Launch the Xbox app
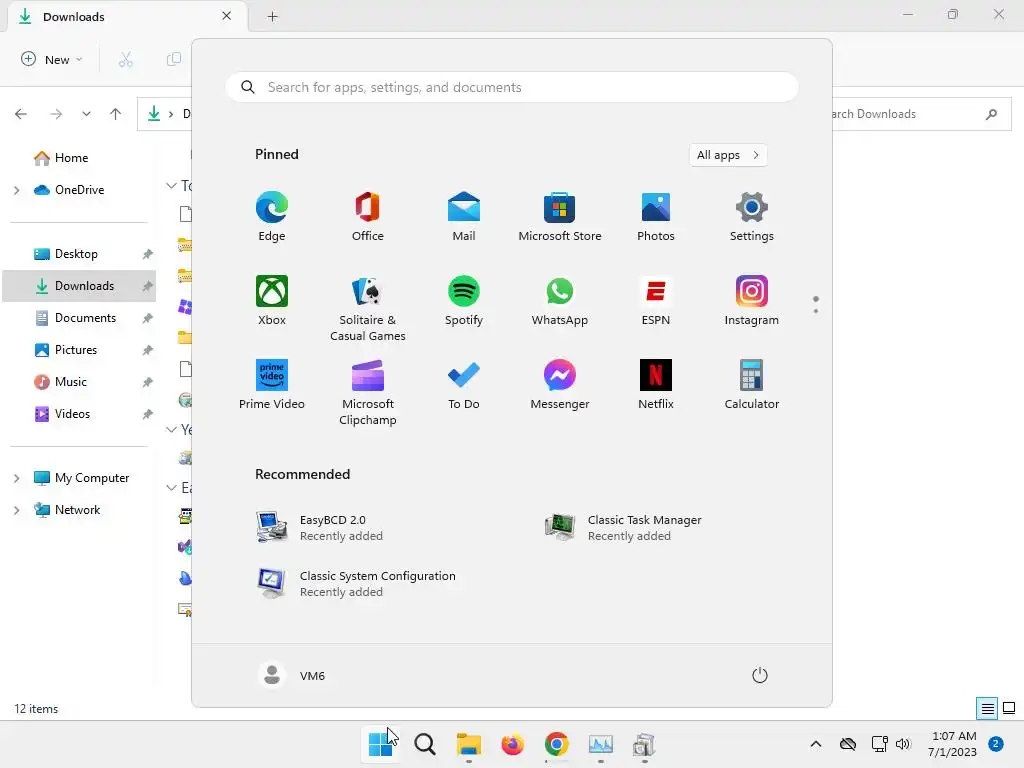The width and height of the screenshot is (1024, 768). (272, 300)
